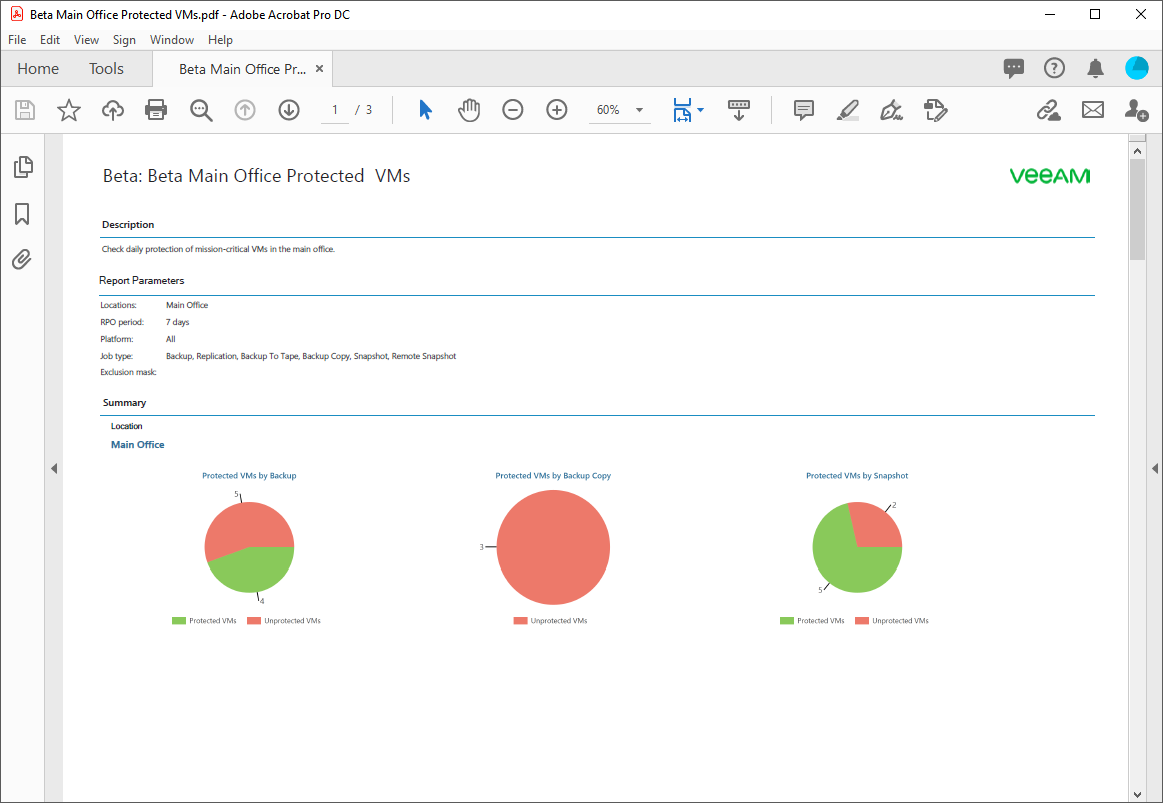Click the Protected VMs by Backup chart title

point(249,476)
